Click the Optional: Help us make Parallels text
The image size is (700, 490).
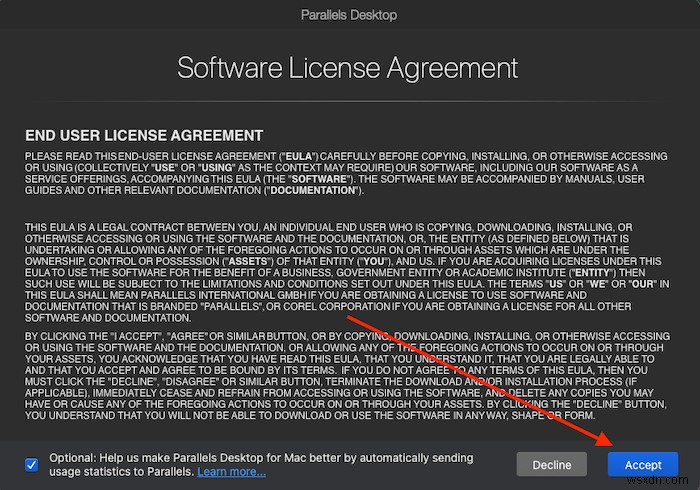(261, 465)
